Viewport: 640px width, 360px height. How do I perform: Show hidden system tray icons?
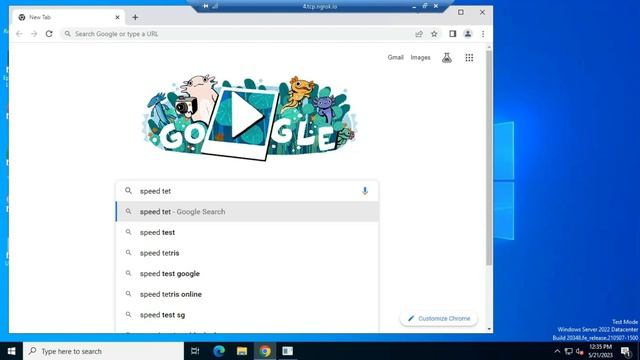(x=557, y=351)
